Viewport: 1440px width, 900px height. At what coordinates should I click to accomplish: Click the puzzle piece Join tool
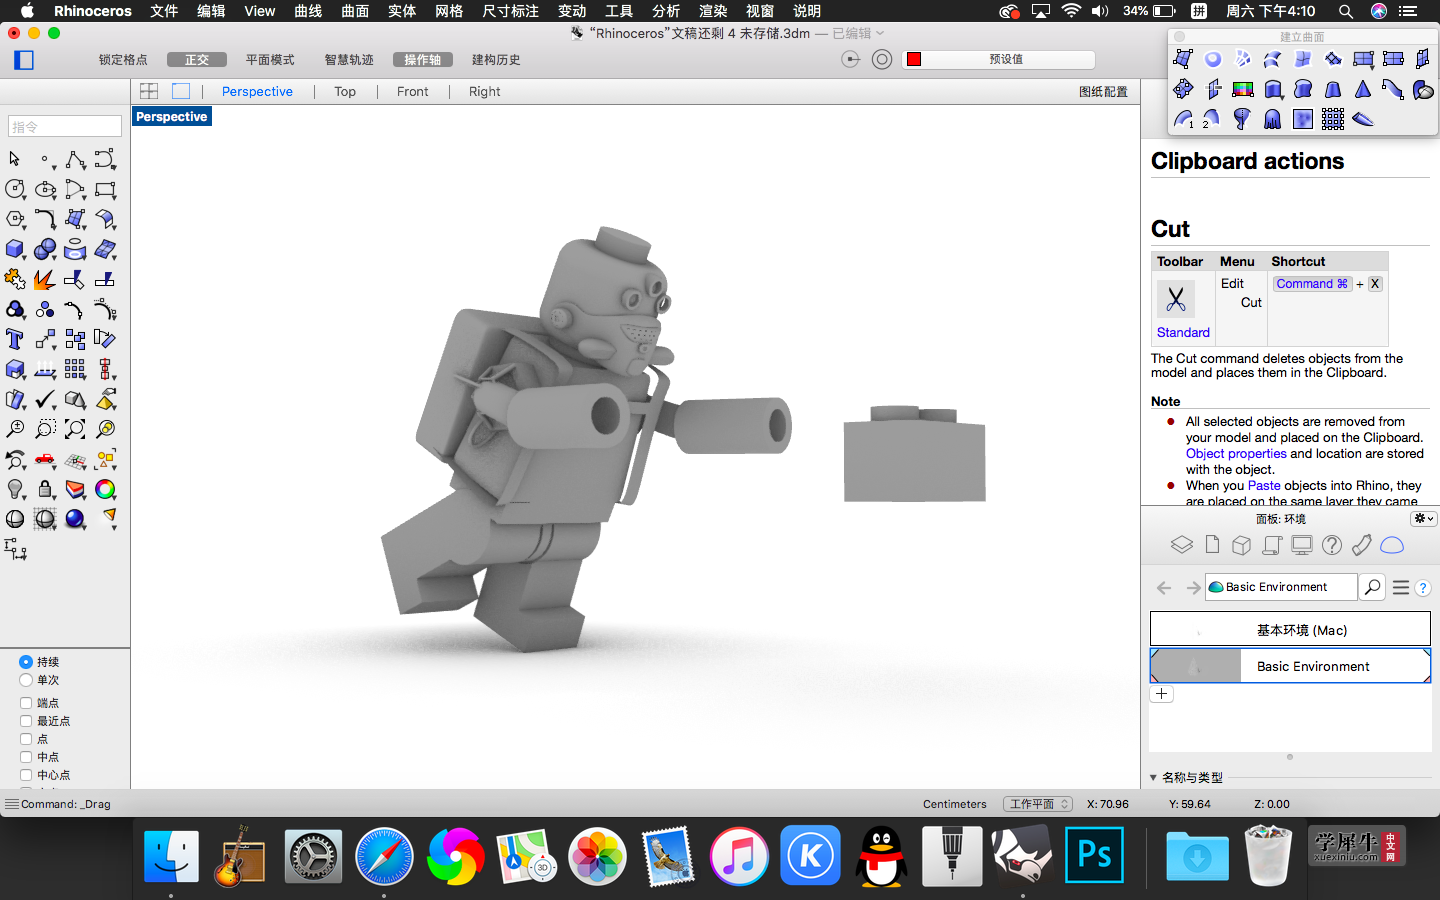pyautogui.click(x=15, y=279)
